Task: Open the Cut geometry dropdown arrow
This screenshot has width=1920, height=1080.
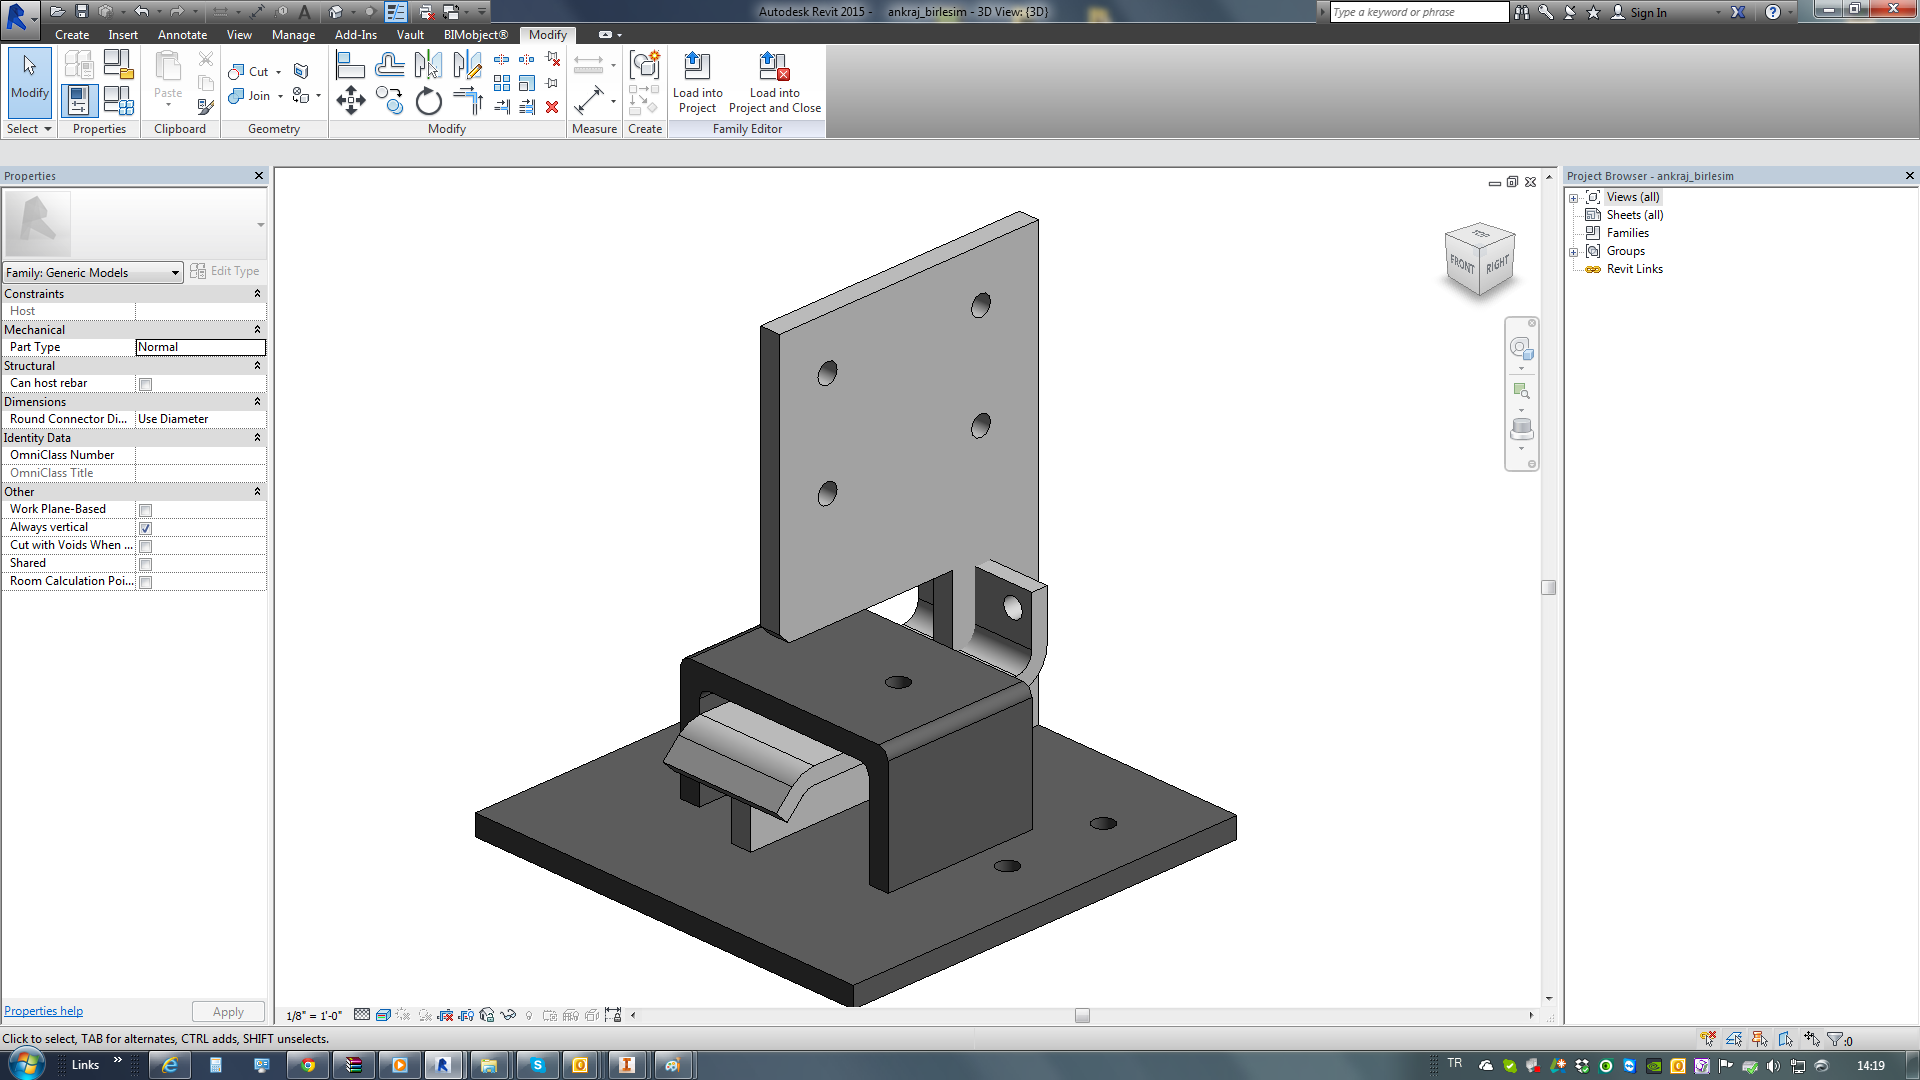Action: pos(279,72)
